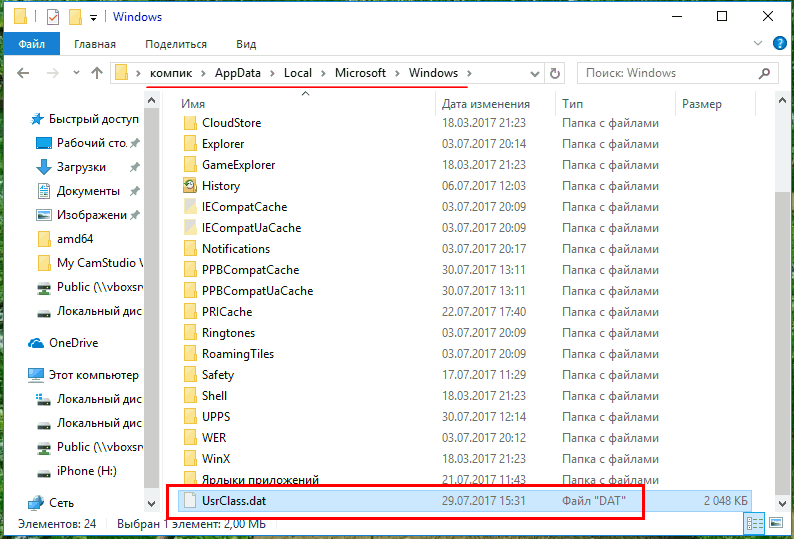The height and width of the screenshot is (539, 794).
Task: Select the IECompatUaCache folder
Action: click(x=251, y=228)
